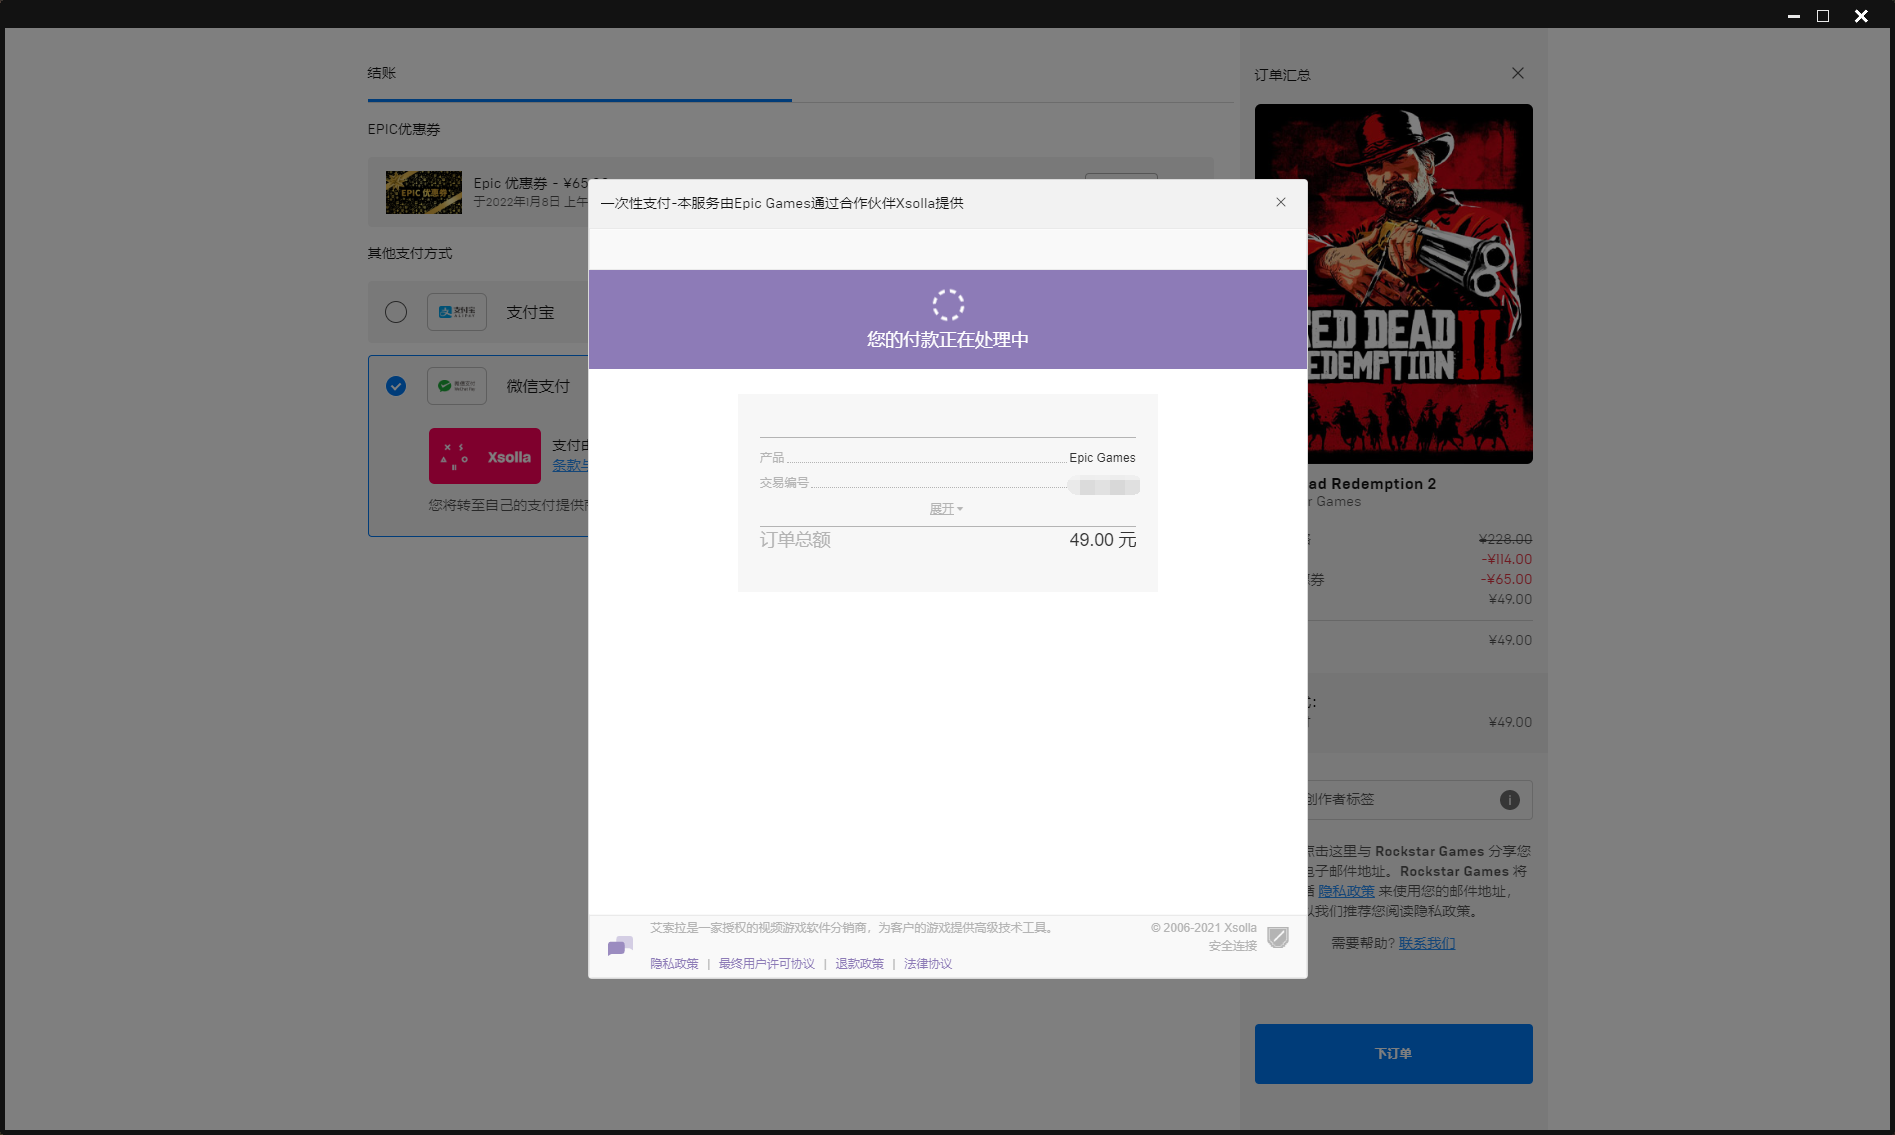
Task: Click the 下订单 place order button
Action: click(1393, 1053)
